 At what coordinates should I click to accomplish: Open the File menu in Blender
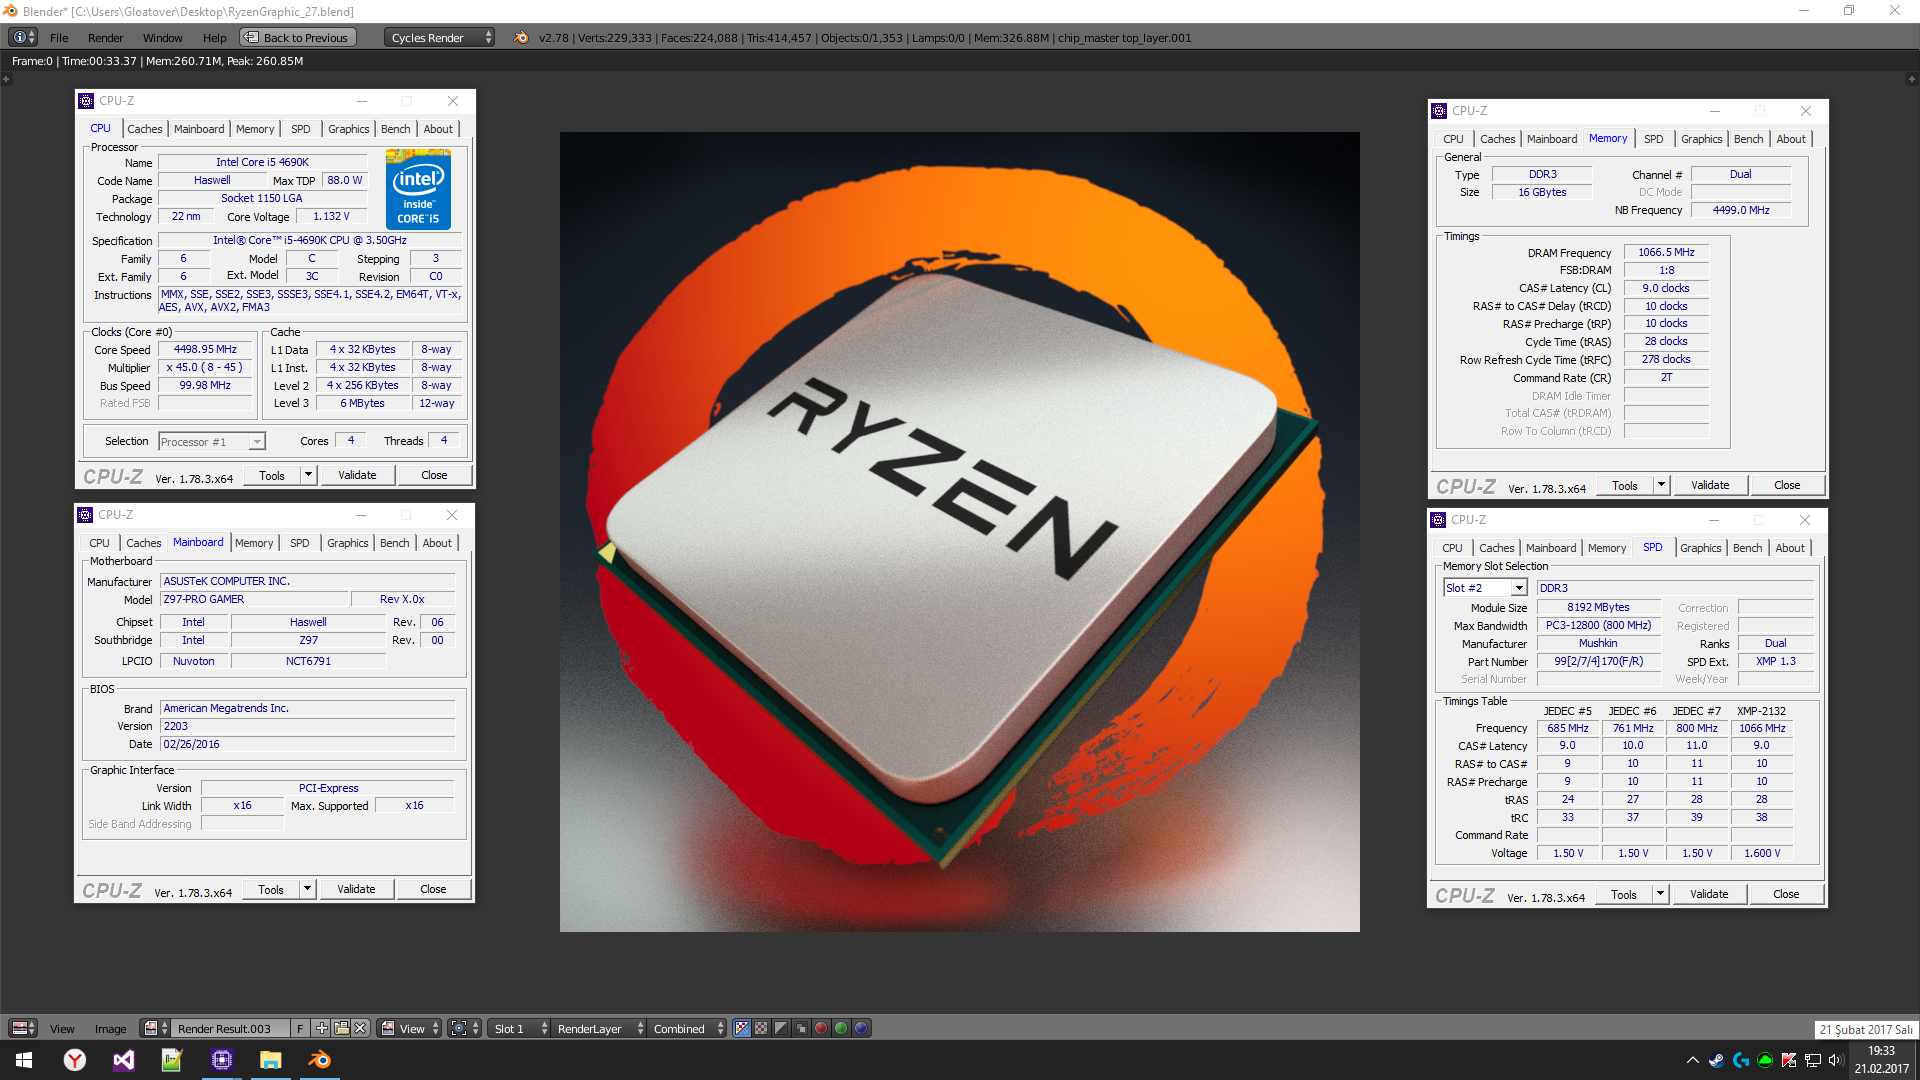pos(59,38)
